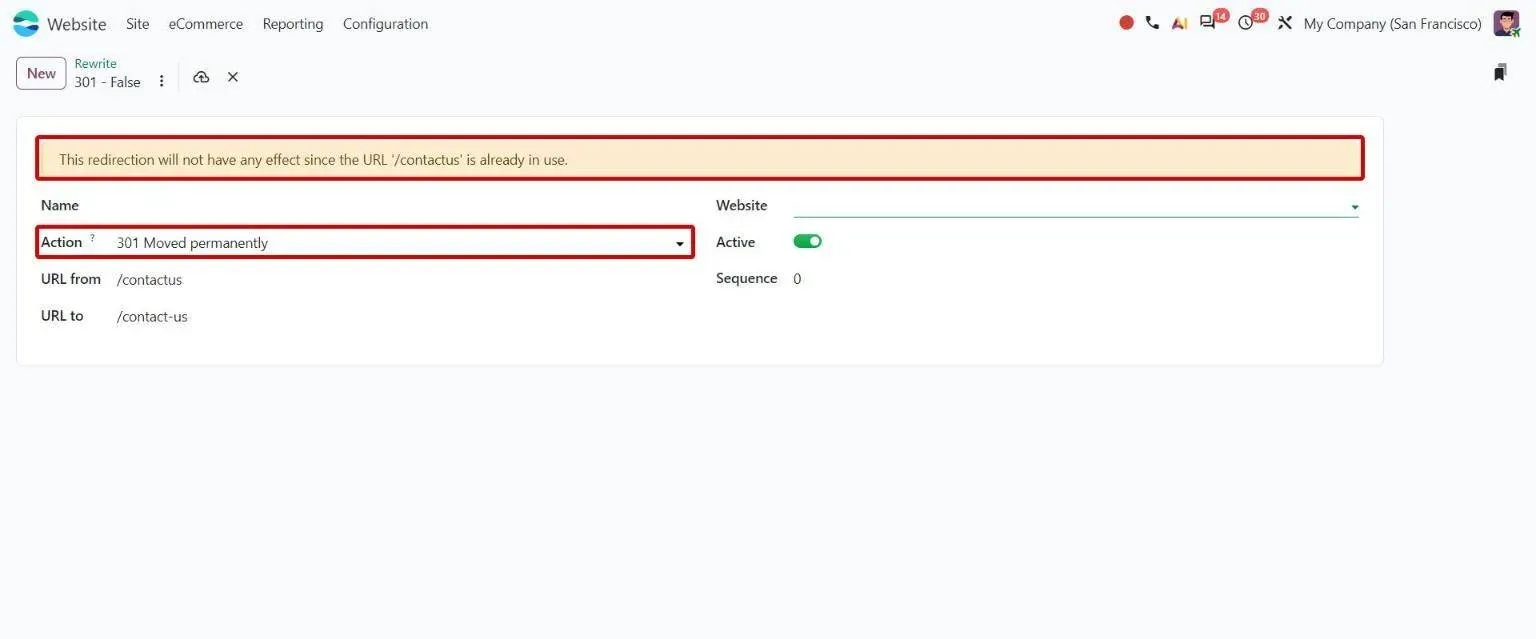1536x639 pixels.
Task: Click the 'URL from' label
Action: pos(71,279)
